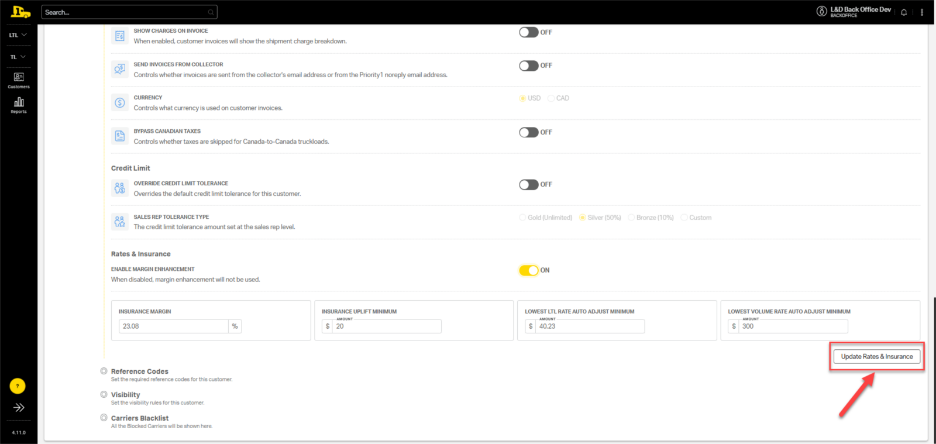The image size is (936, 444).
Task: Expand the TL sidebar menu
Action: [18, 57]
